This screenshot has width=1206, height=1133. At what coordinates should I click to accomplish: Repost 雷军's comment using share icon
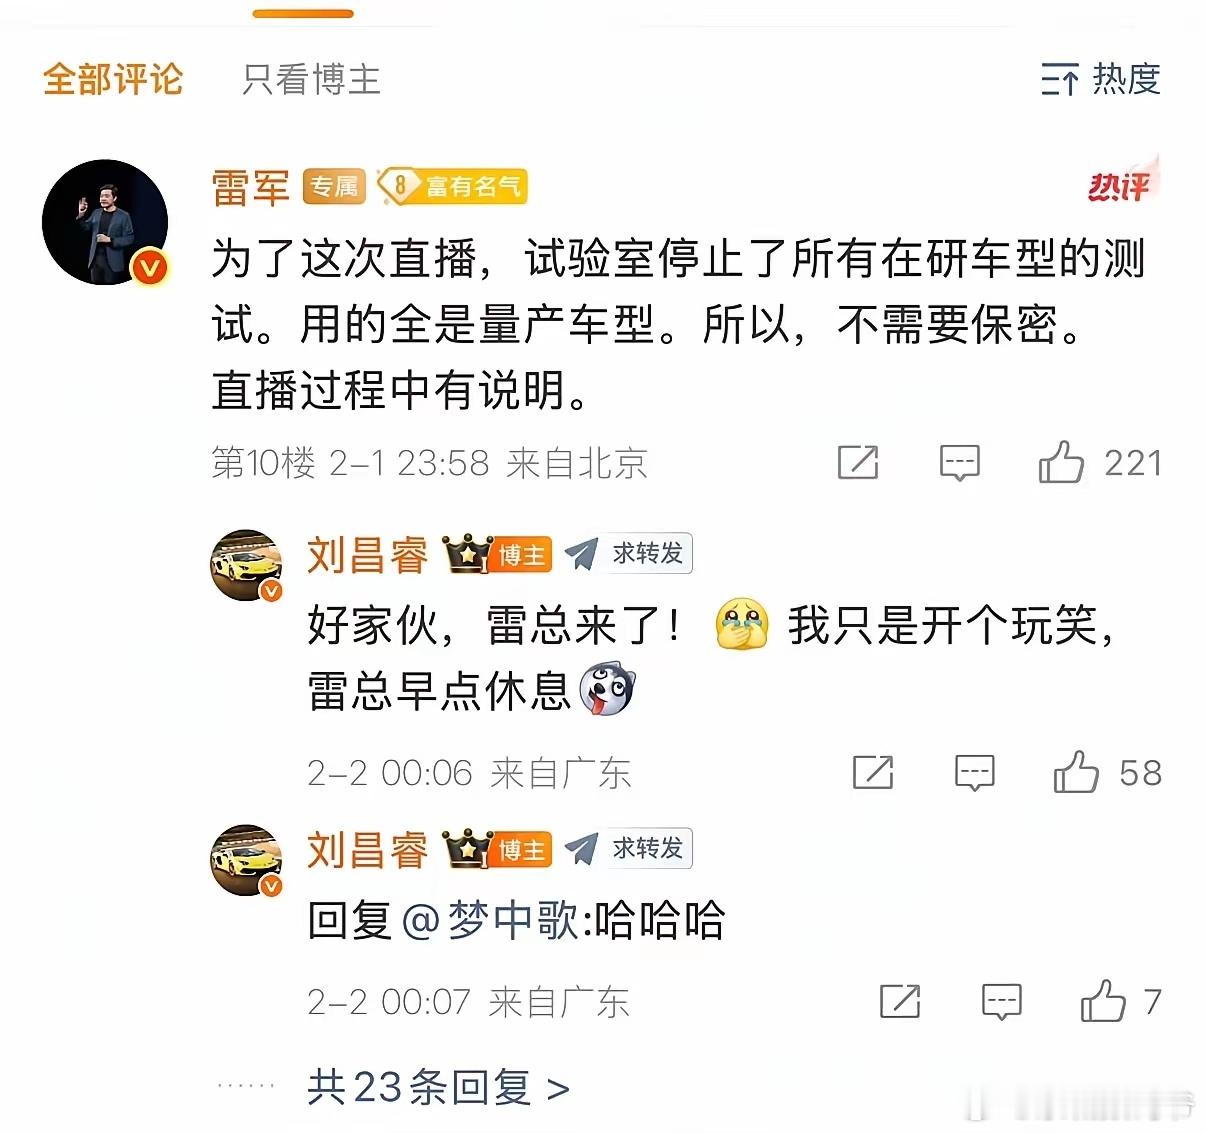click(x=858, y=462)
